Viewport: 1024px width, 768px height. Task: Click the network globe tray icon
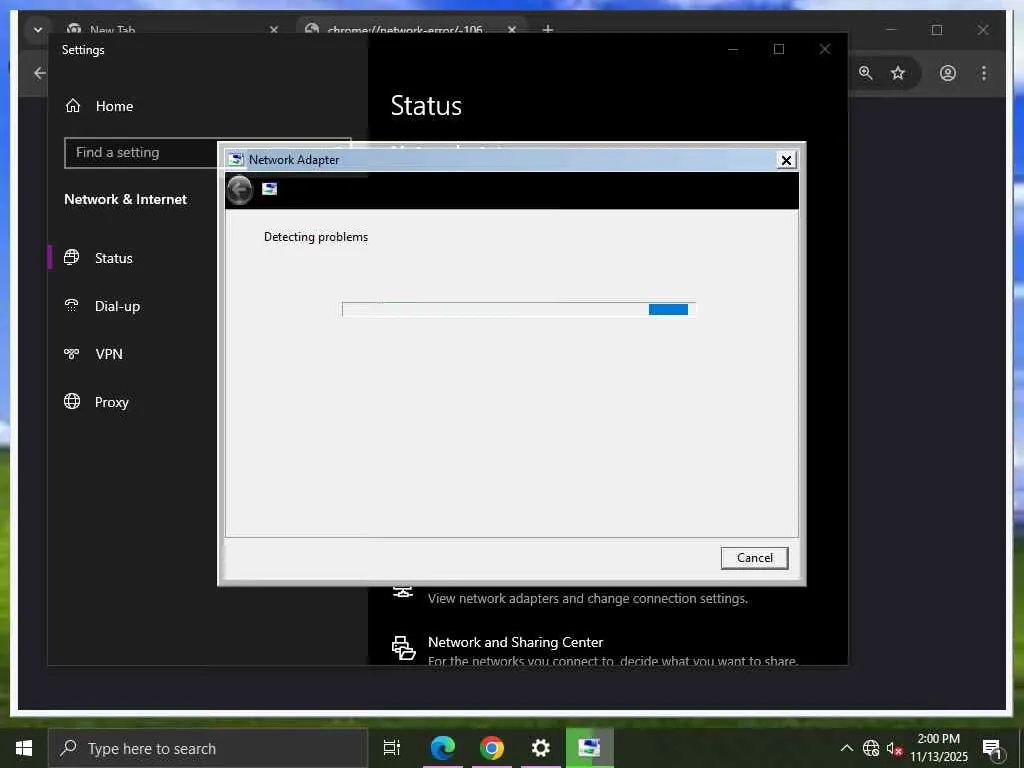871,748
